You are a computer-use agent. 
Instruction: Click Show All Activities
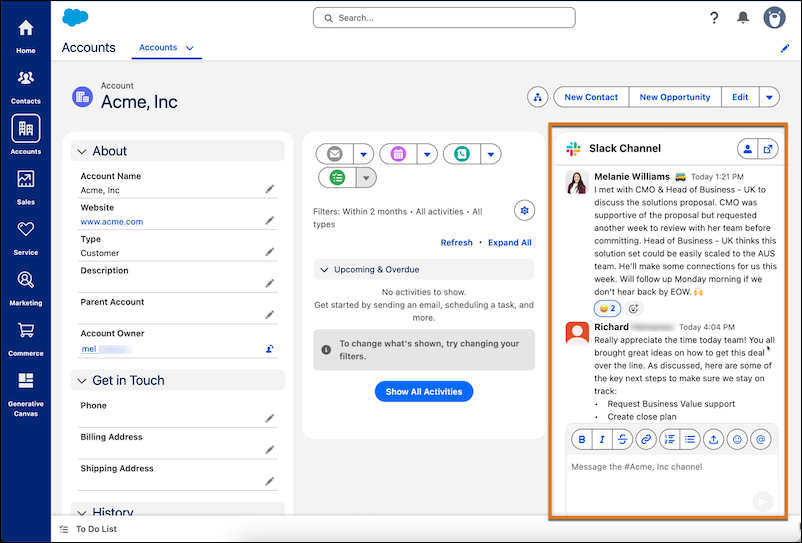[x=424, y=392]
